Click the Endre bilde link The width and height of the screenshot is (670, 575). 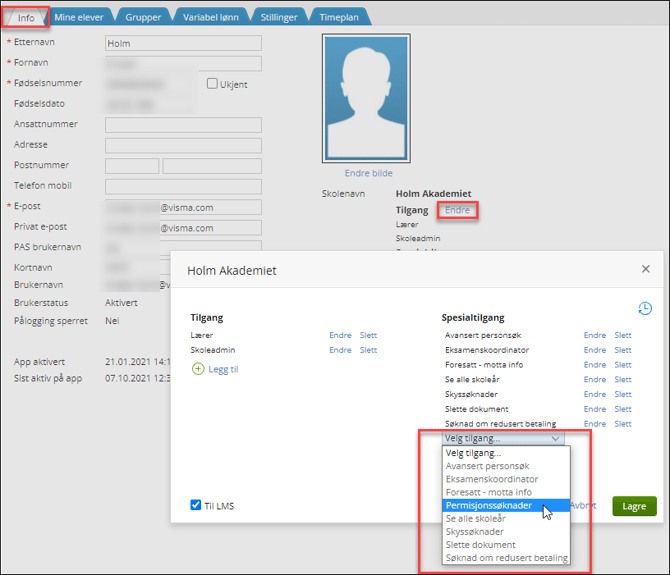pyautogui.click(x=368, y=173)
